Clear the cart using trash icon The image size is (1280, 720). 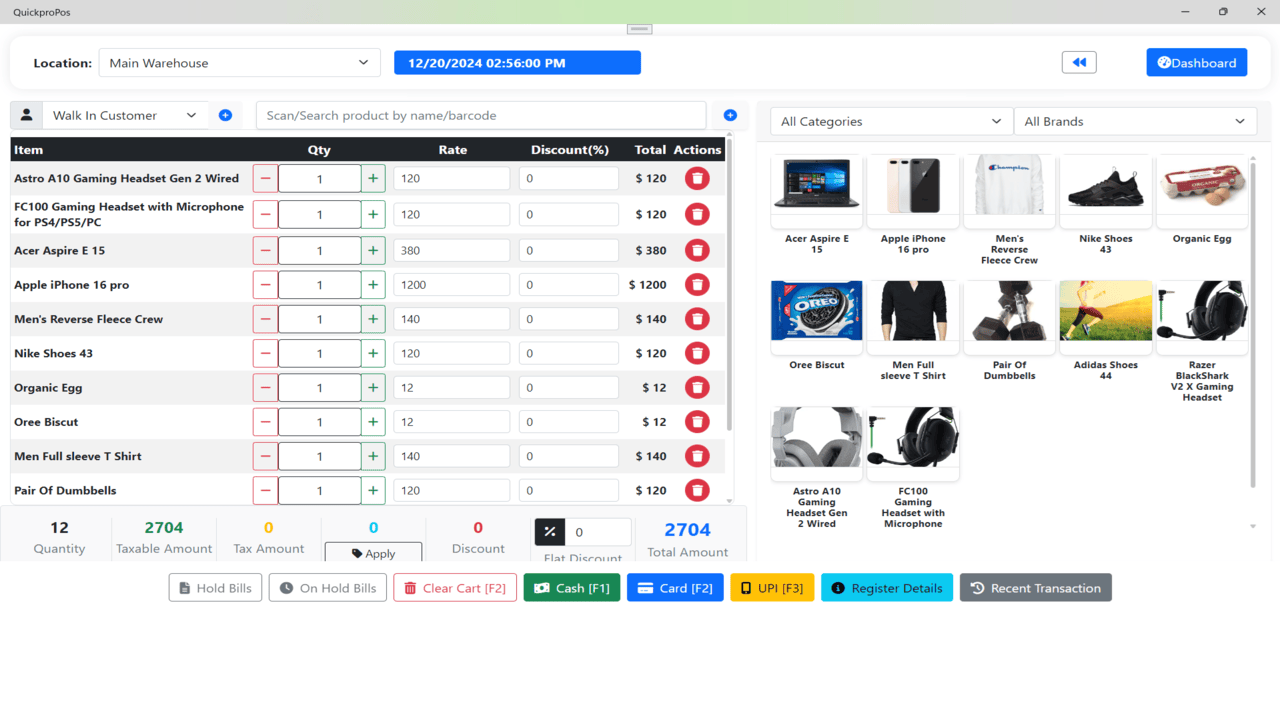pos(455,587)
